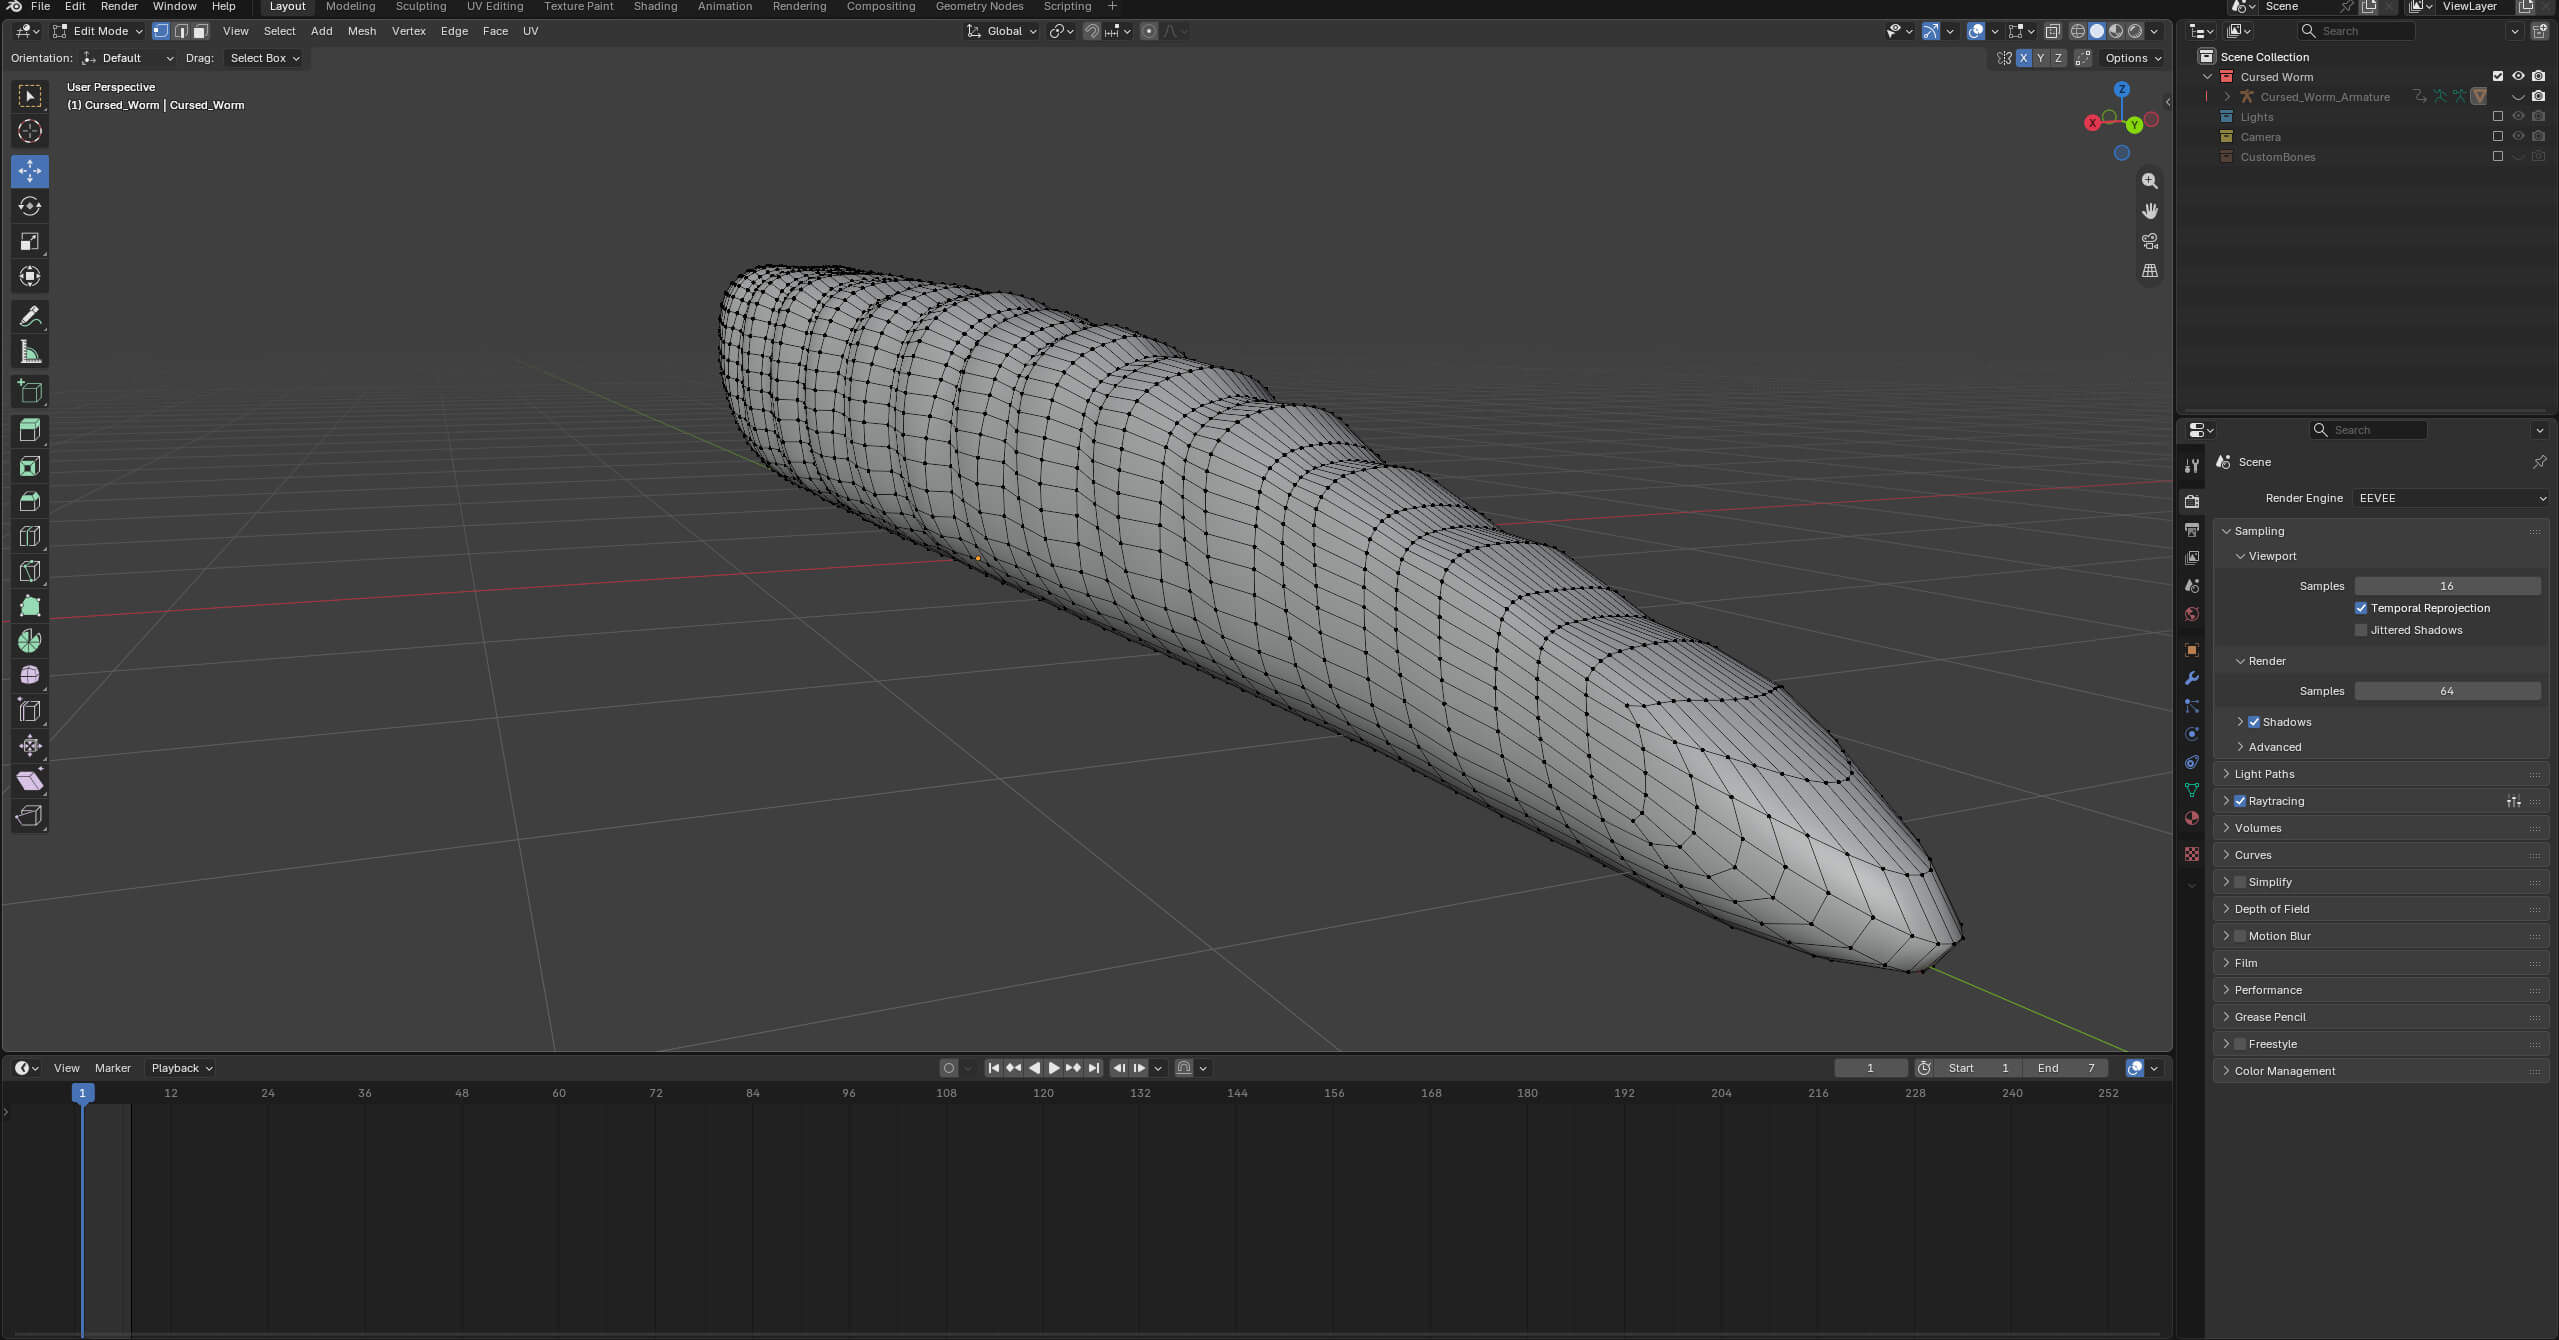Image resolution: width=2559 pixels, height=1340 pixels.
Task: Open the File menu
Action: pyautogui.click(x=40, y=7)
